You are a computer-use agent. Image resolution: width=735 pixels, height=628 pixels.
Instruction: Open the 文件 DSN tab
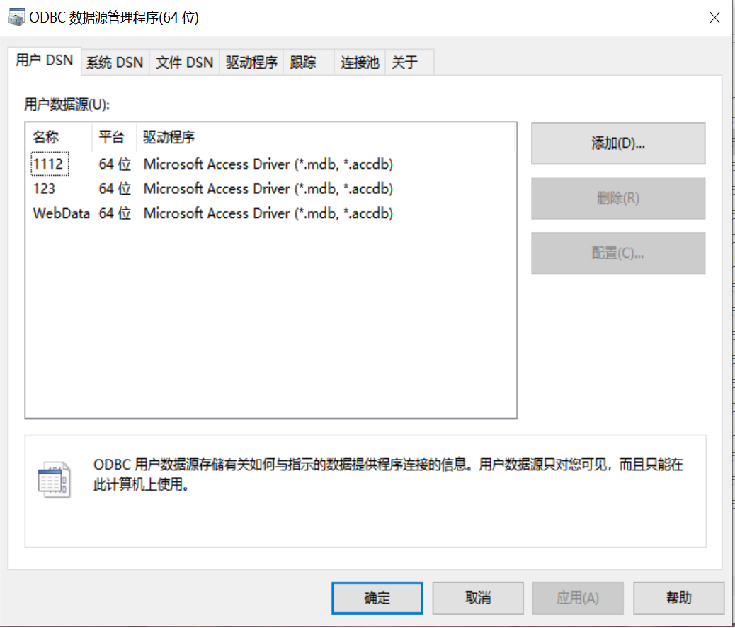coord(184,62)
